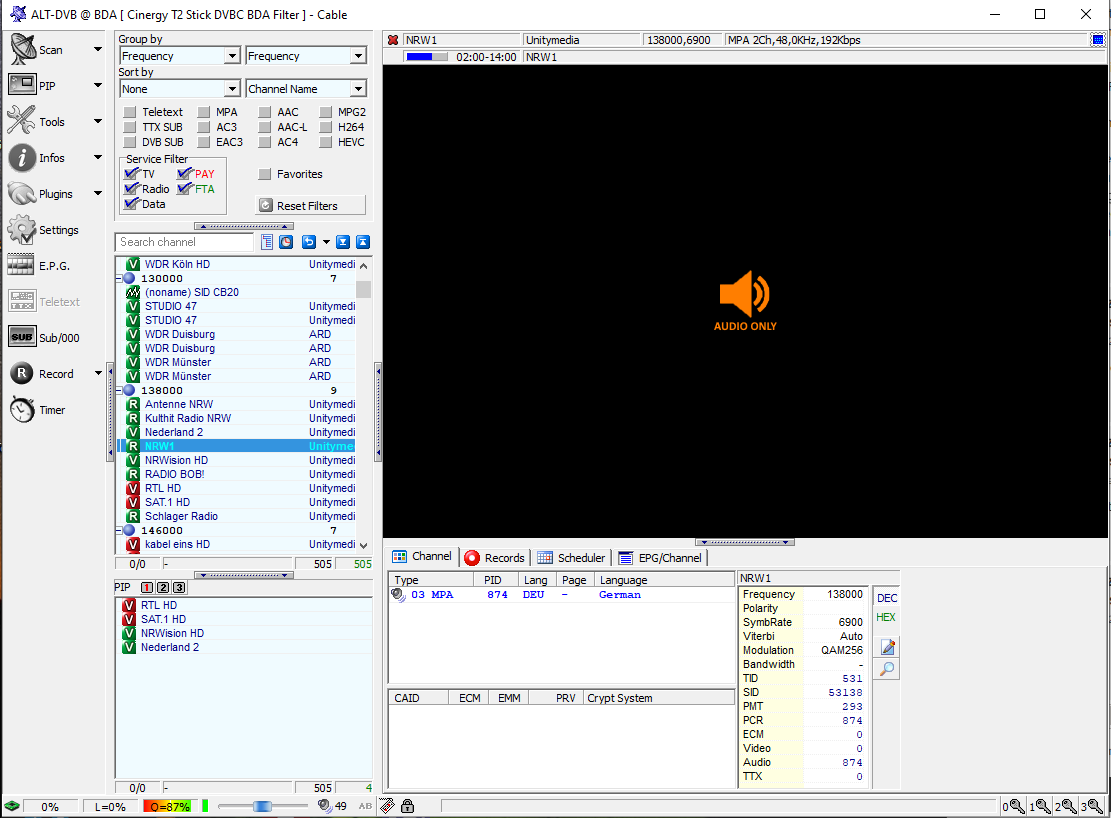Adjust the volume slider in status bar
This screenshot has height=818, width=1111.
pyautogui.click(x=262, y=806)
